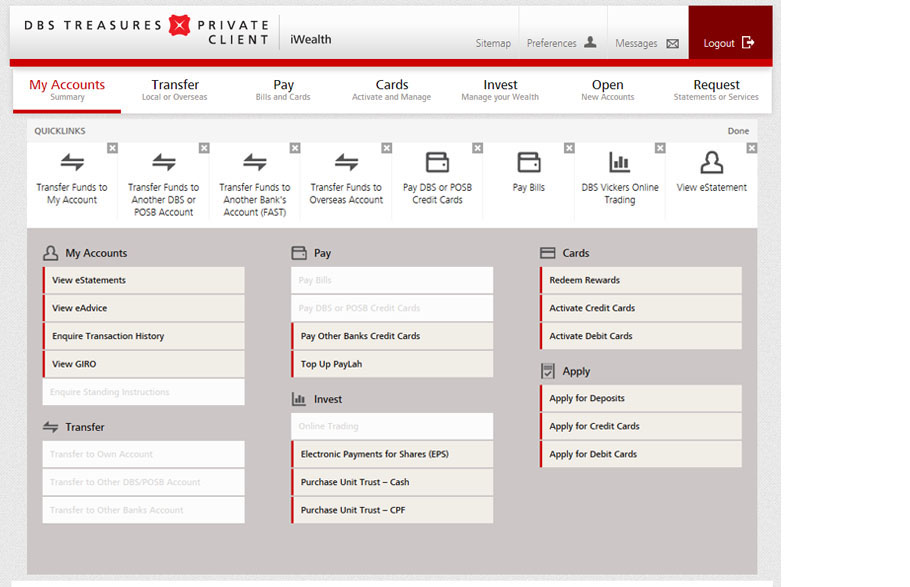
Task: Click the greyed Pay Bills list item
Action: (392, 280)
